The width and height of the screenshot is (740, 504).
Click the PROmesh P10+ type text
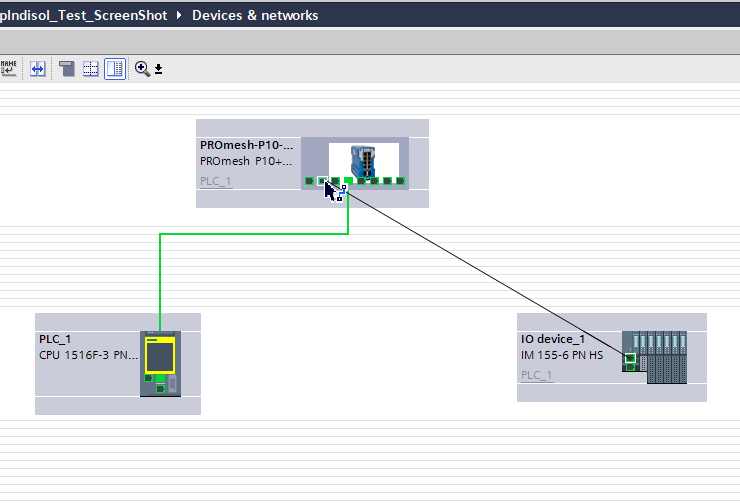[246, 161]
